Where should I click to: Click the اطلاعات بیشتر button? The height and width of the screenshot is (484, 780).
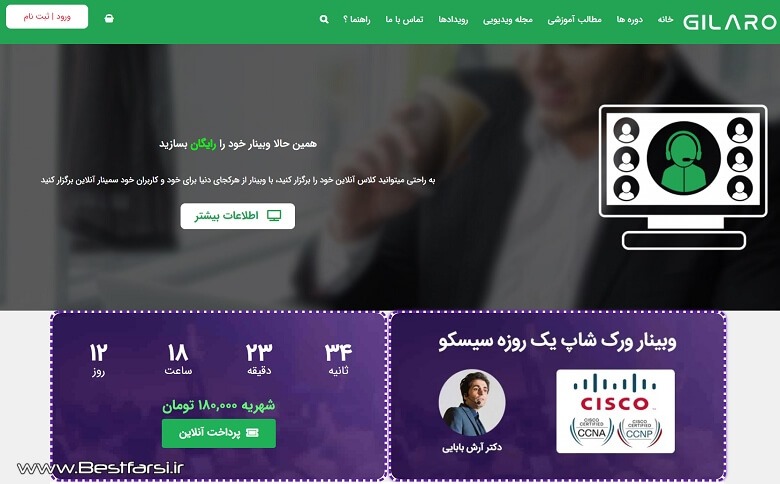238,216
